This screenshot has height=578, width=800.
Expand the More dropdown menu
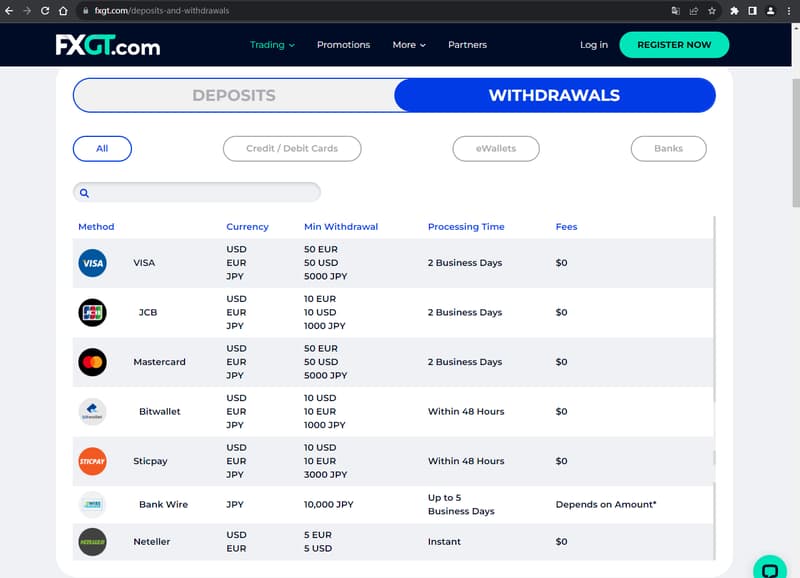409,45
